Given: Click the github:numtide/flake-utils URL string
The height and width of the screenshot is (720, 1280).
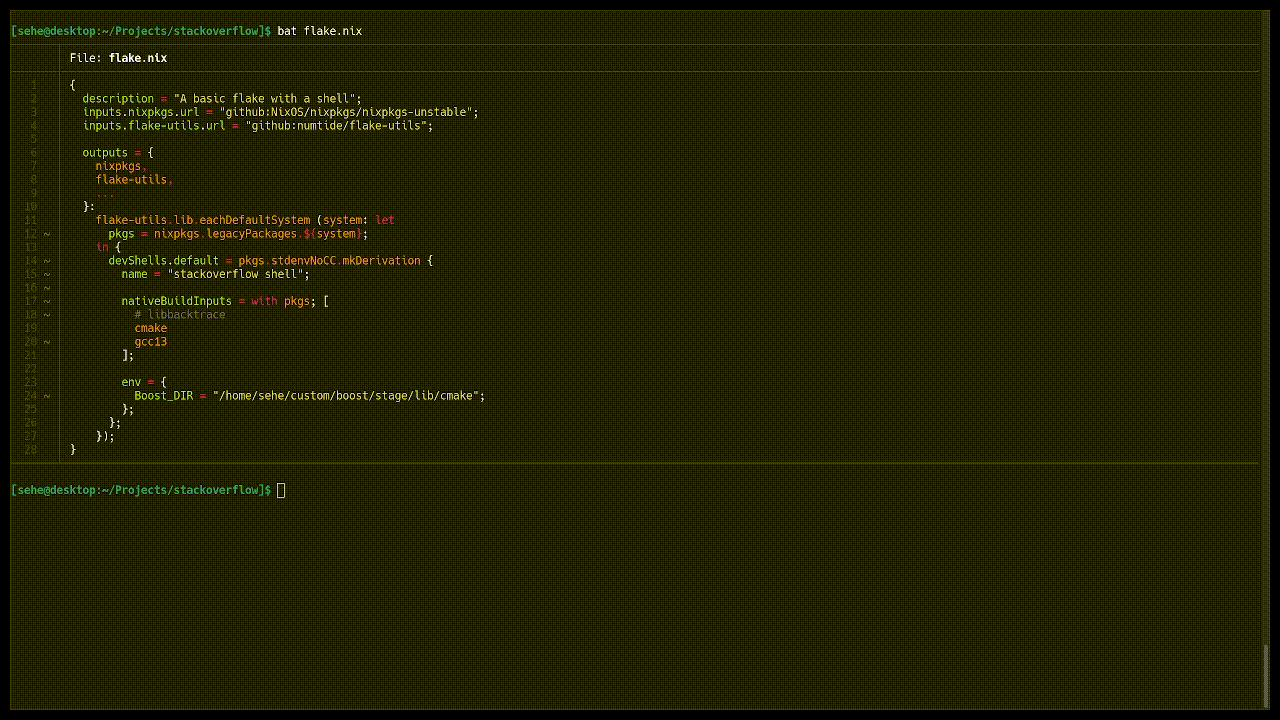Looking at the screenshot, I should [339, 126].
